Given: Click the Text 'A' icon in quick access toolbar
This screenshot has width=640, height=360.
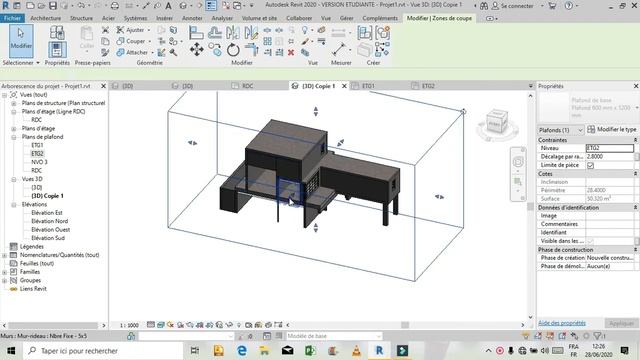Looking at the screenshot, I should (169, 6).
